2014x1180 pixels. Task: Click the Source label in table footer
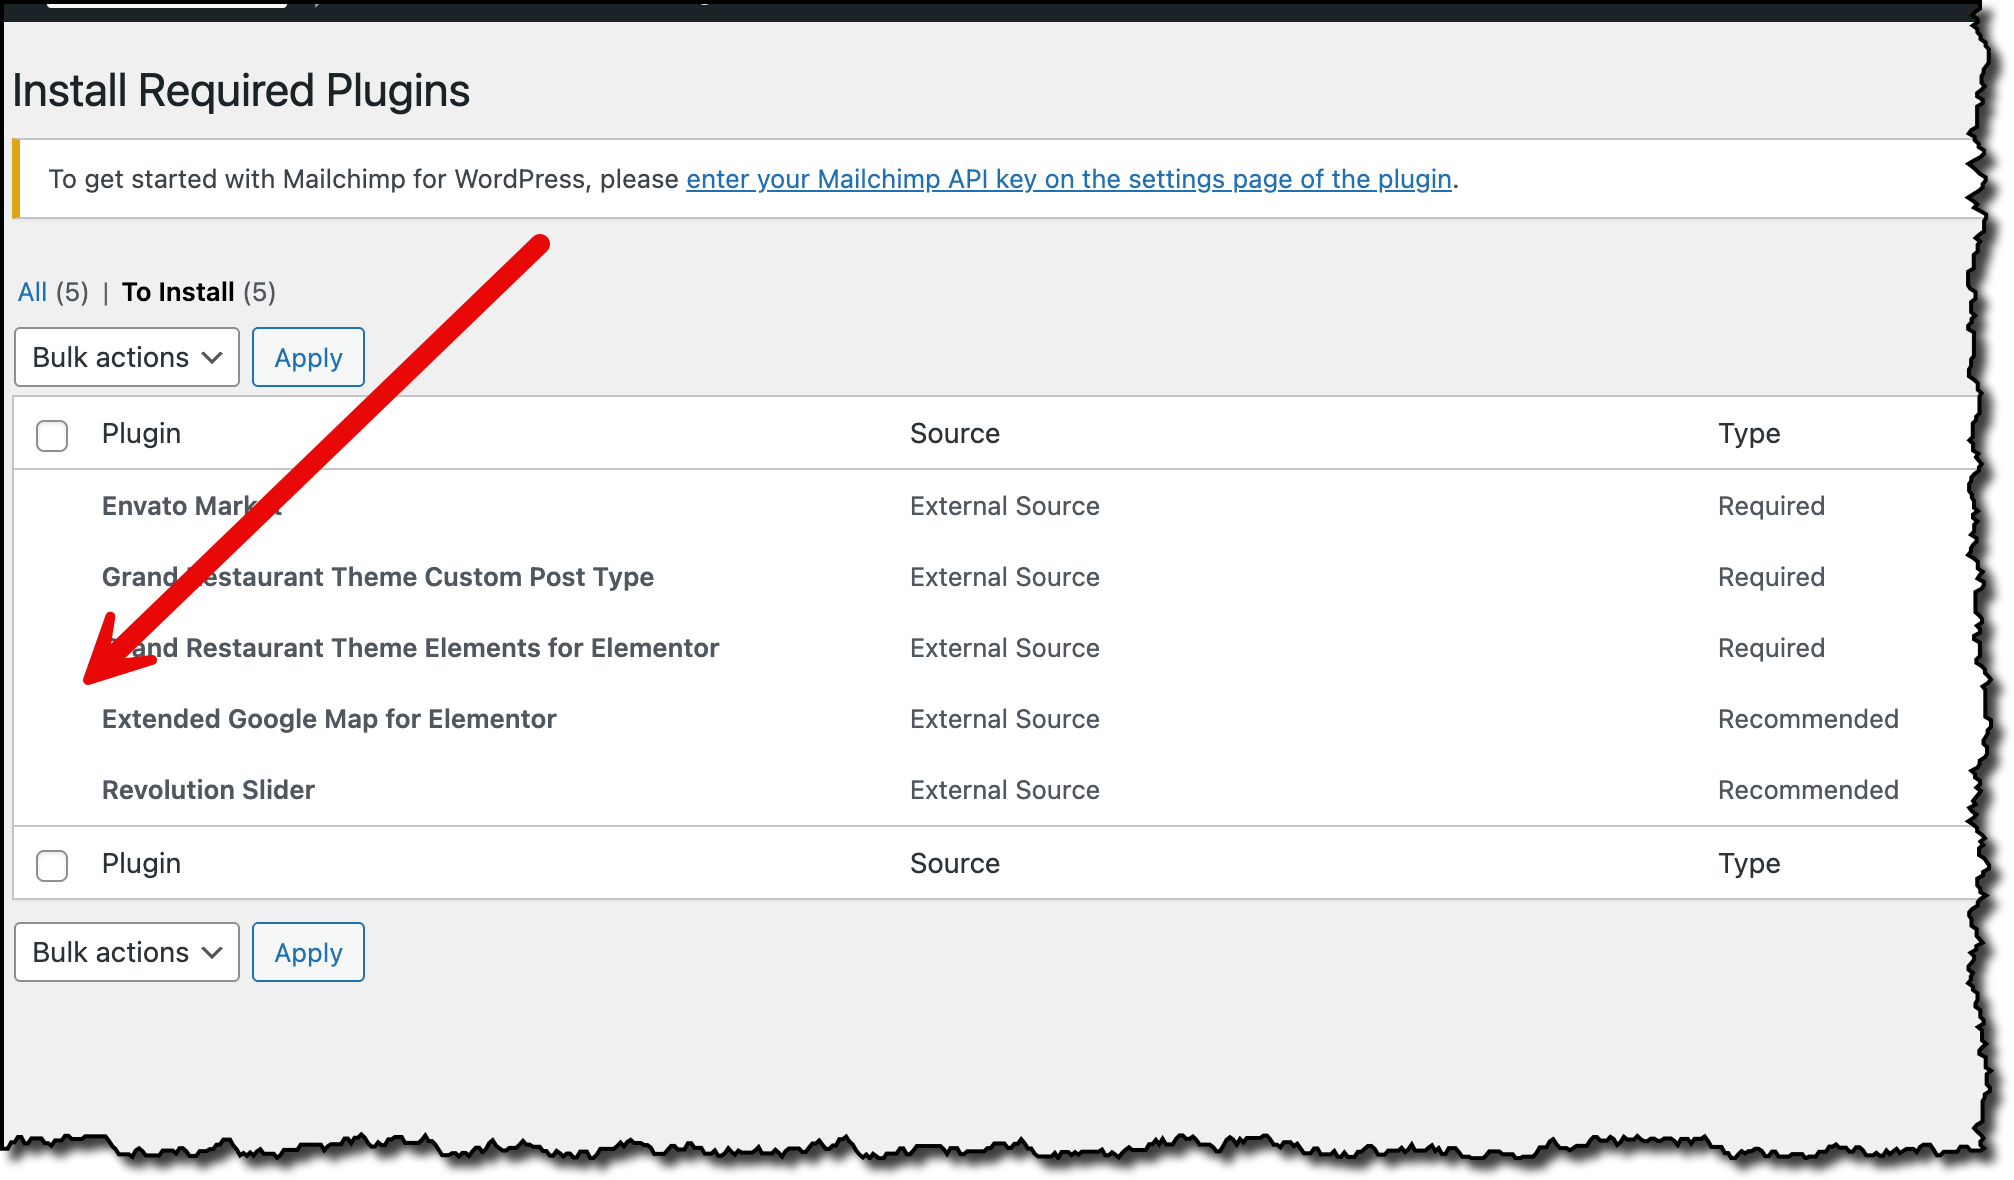(954, 864)
